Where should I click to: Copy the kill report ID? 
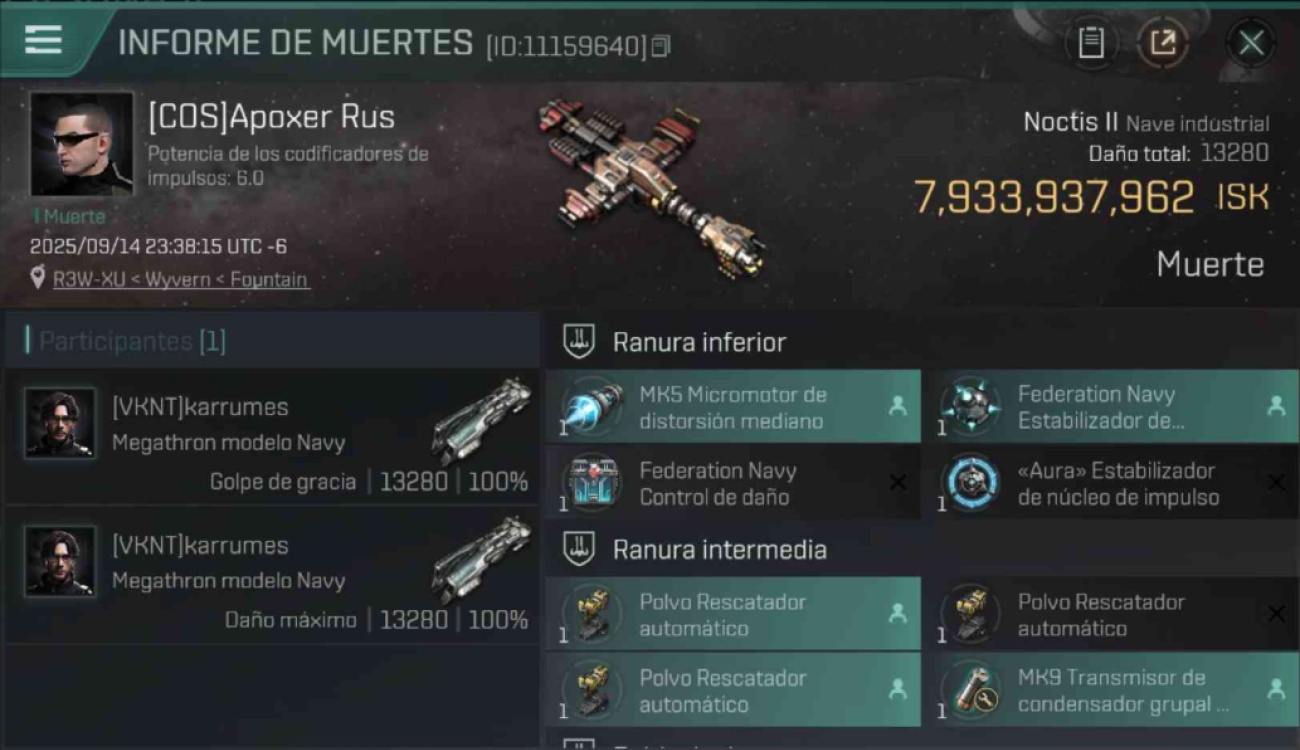click(660, 46)
